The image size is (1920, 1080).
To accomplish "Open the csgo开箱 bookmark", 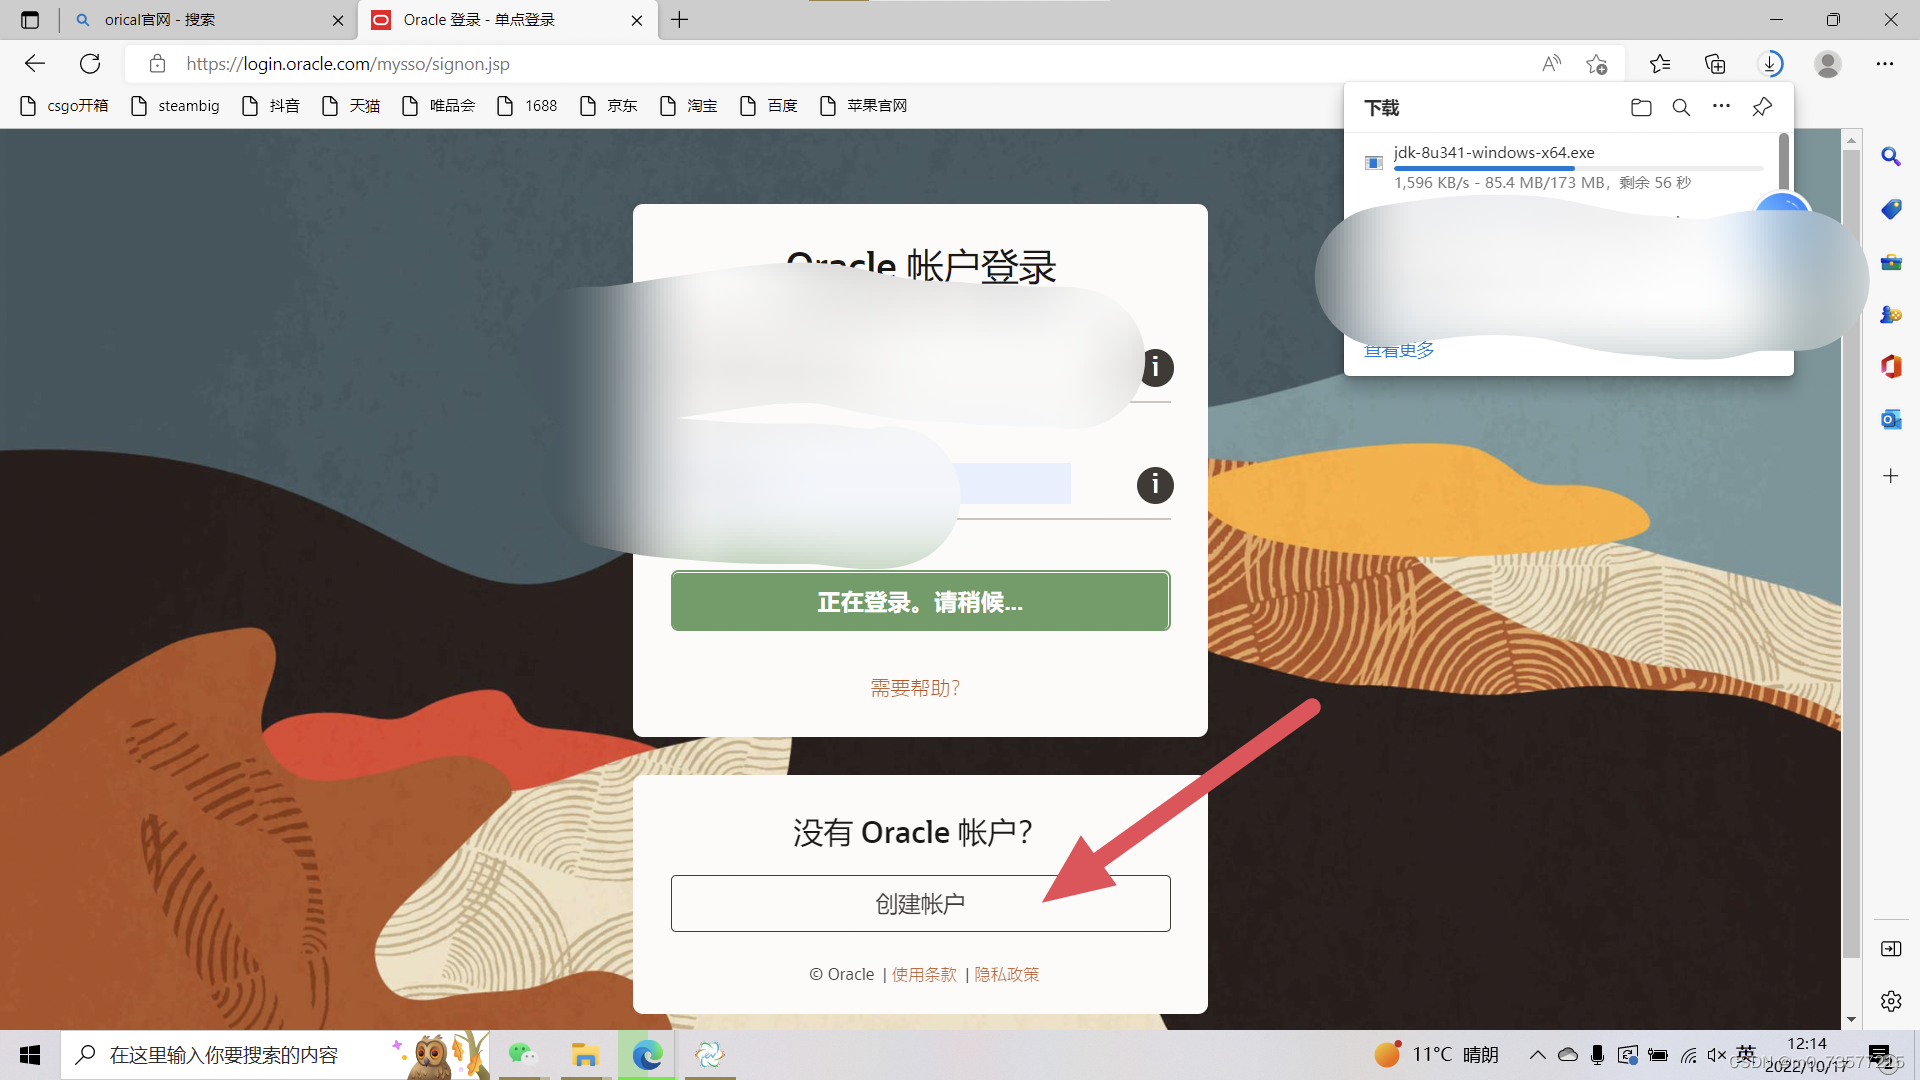I will click(x=64, y=106).
